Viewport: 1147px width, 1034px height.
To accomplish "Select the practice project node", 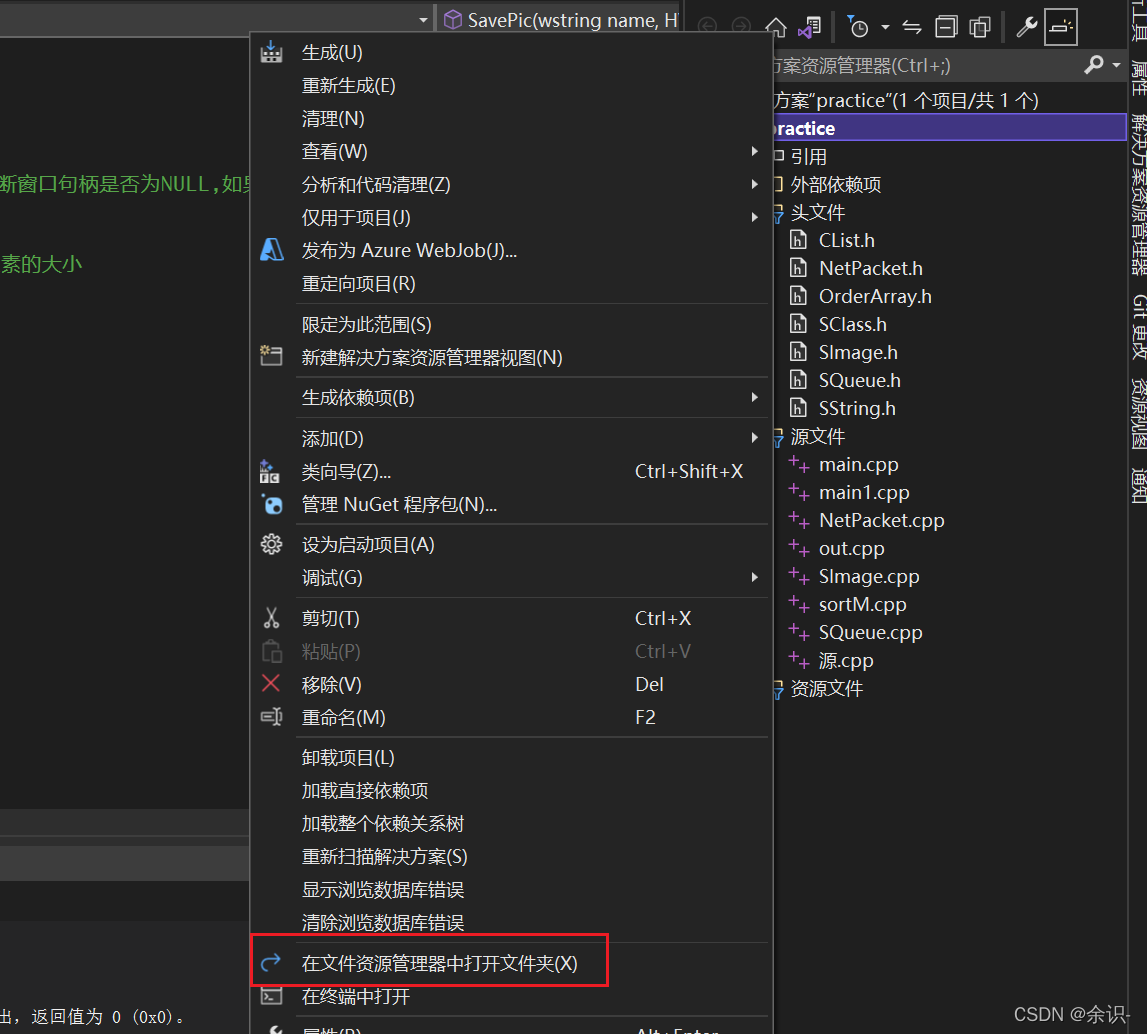I will pos(949,128).
